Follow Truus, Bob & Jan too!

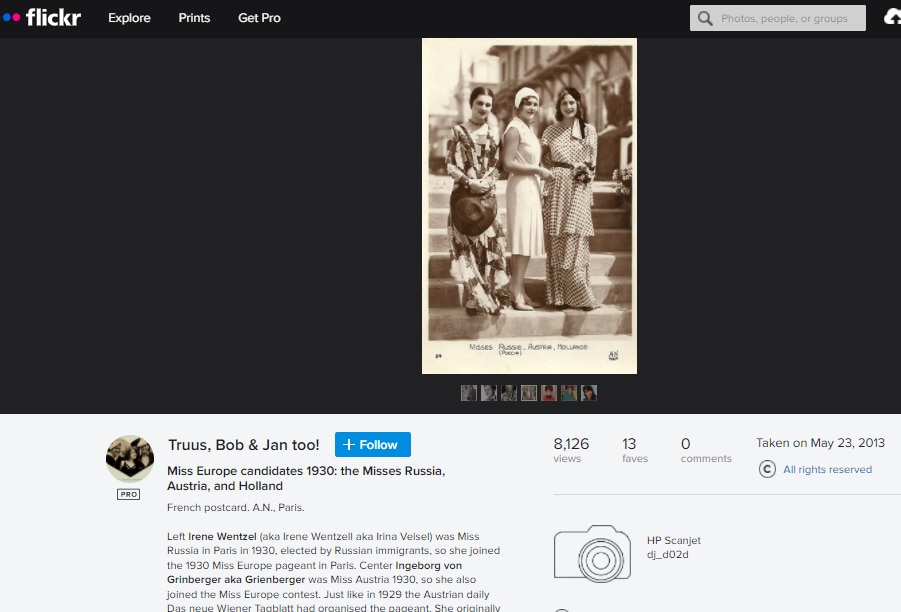(x=372, y=445)
